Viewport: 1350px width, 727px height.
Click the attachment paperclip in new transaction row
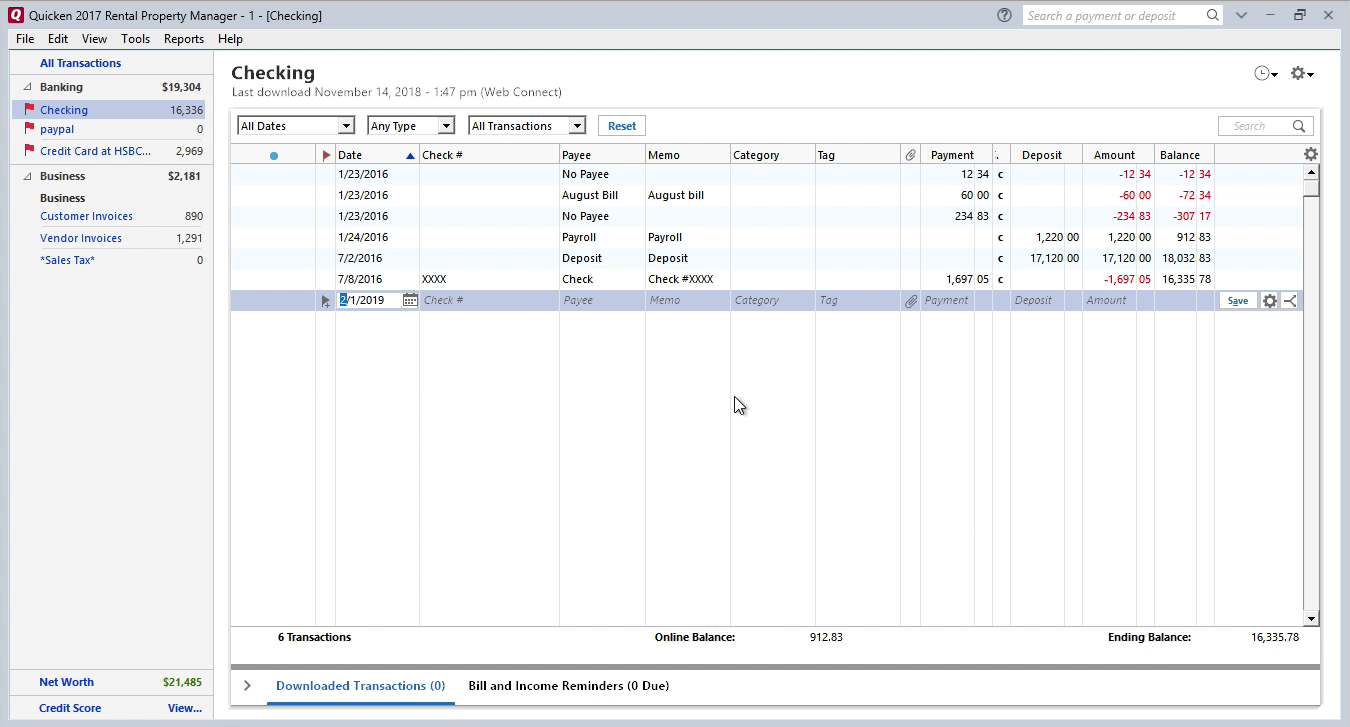[x=910, y=300]
